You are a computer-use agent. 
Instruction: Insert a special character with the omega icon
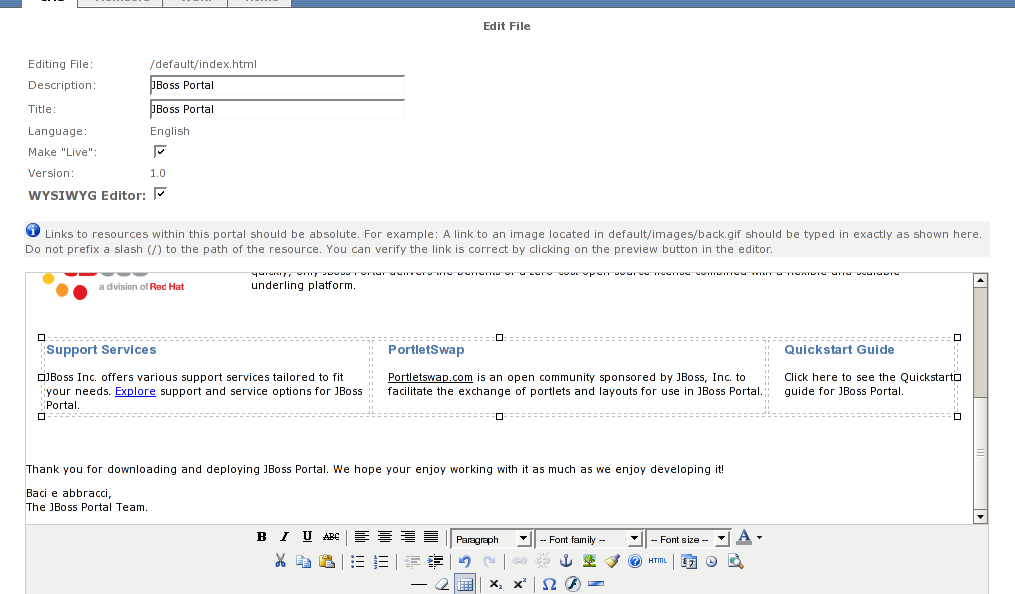(549, 585)
